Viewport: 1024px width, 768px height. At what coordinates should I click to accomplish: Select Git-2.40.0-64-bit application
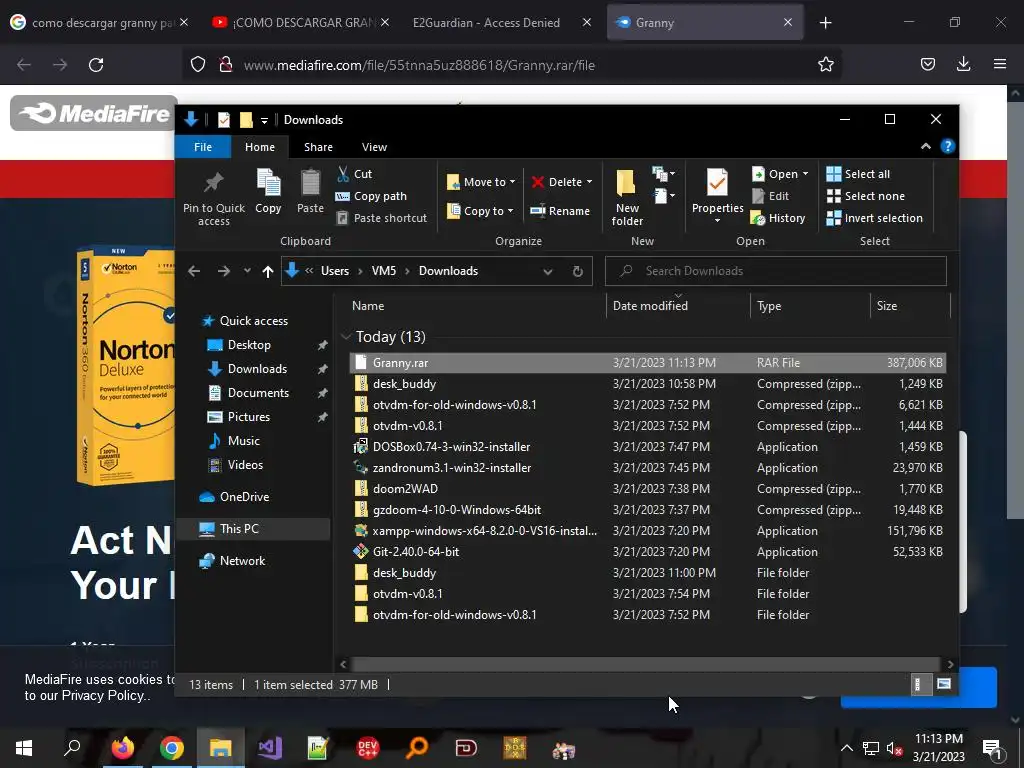pyautogui.click(x=647, y=552)
